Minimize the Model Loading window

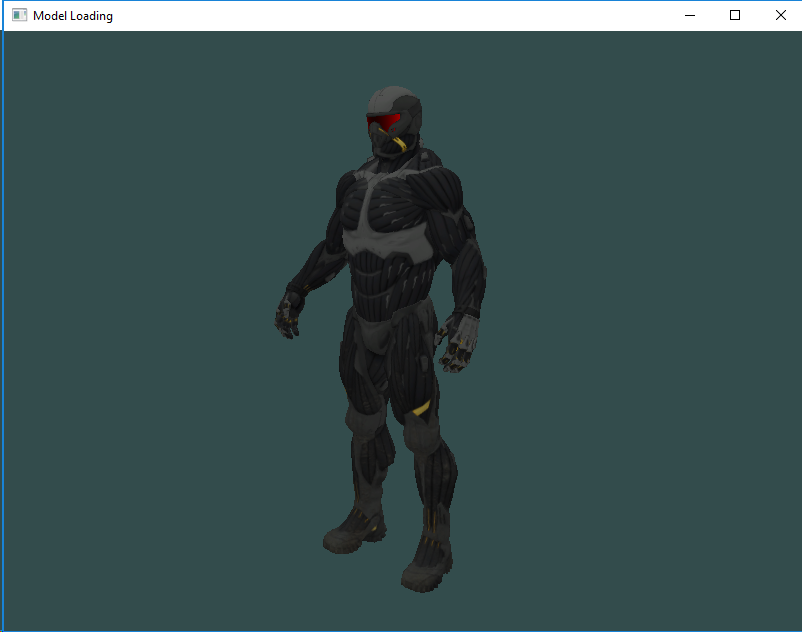pyautogui.click(x=689, y=15)
